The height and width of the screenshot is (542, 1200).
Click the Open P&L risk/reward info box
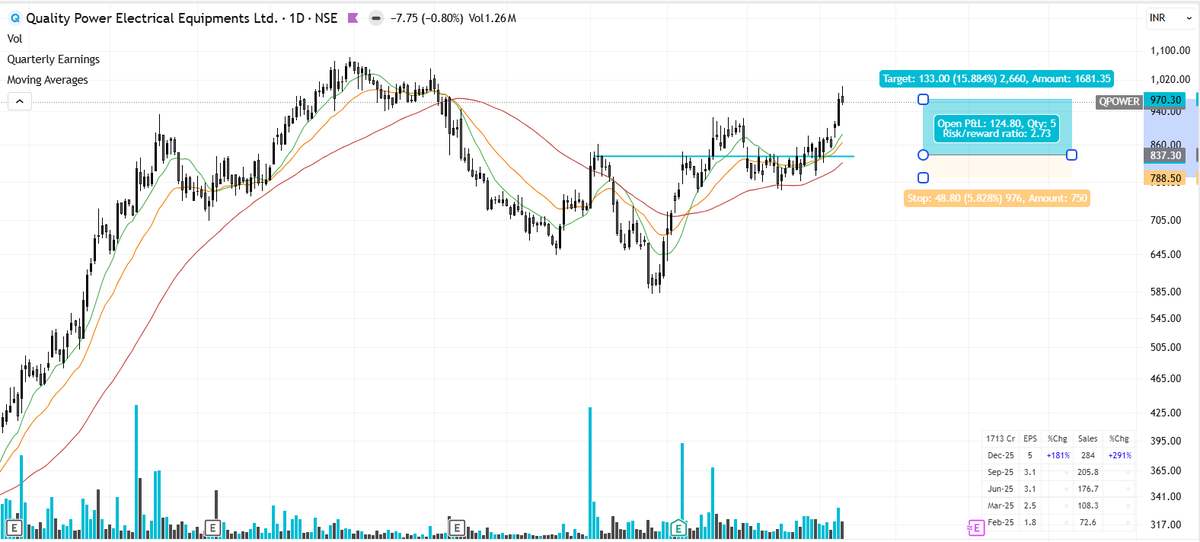pos(997,128)
